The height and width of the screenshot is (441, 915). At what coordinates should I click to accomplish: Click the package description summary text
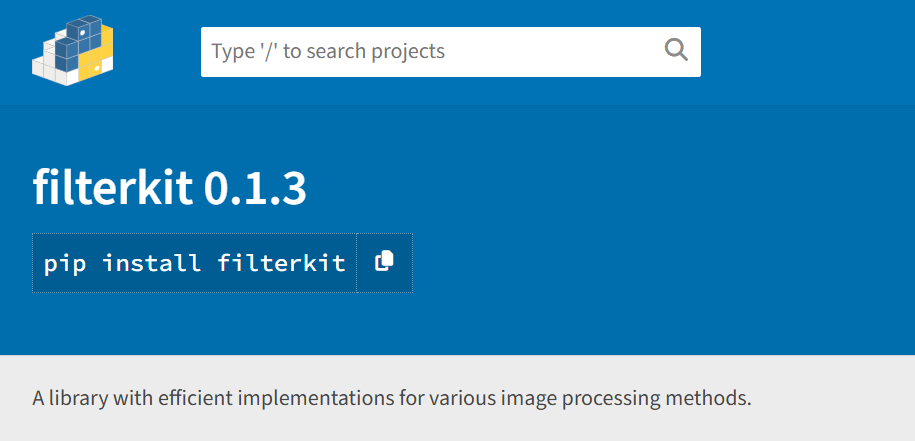tap(391, 398)
